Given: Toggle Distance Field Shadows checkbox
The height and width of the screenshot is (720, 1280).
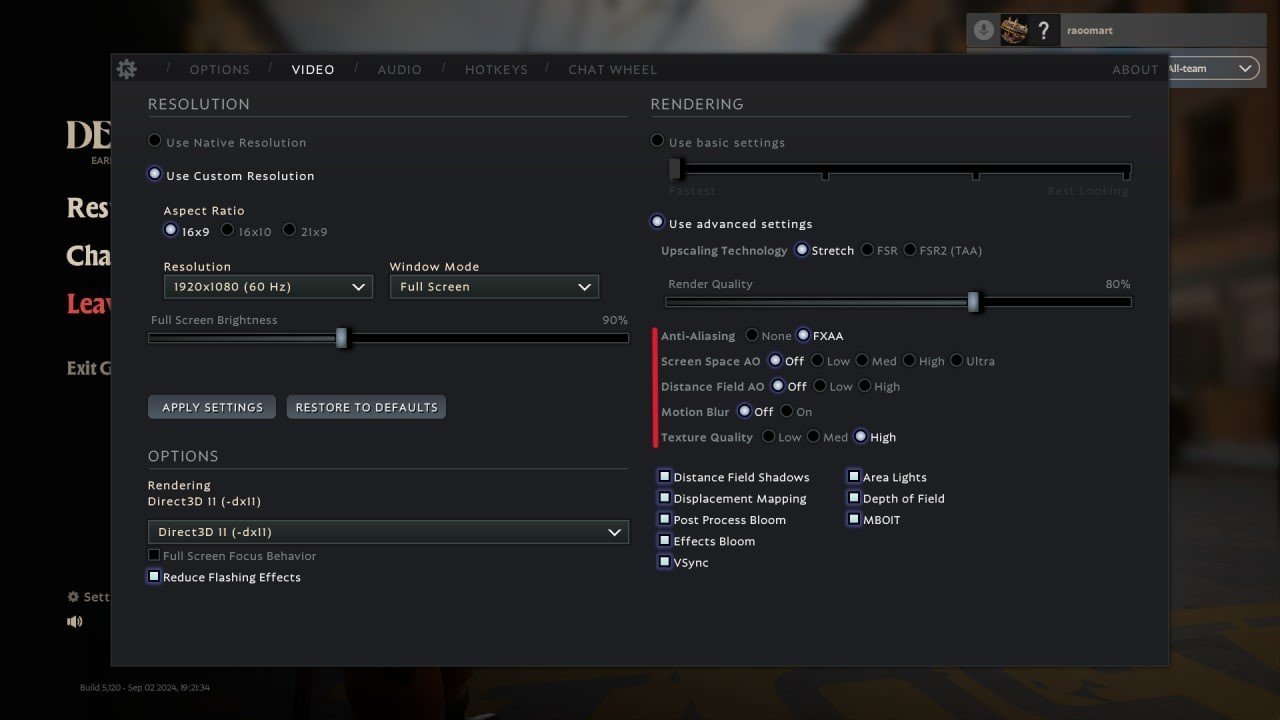Looking at the screenshot, I should coord(664,476).
